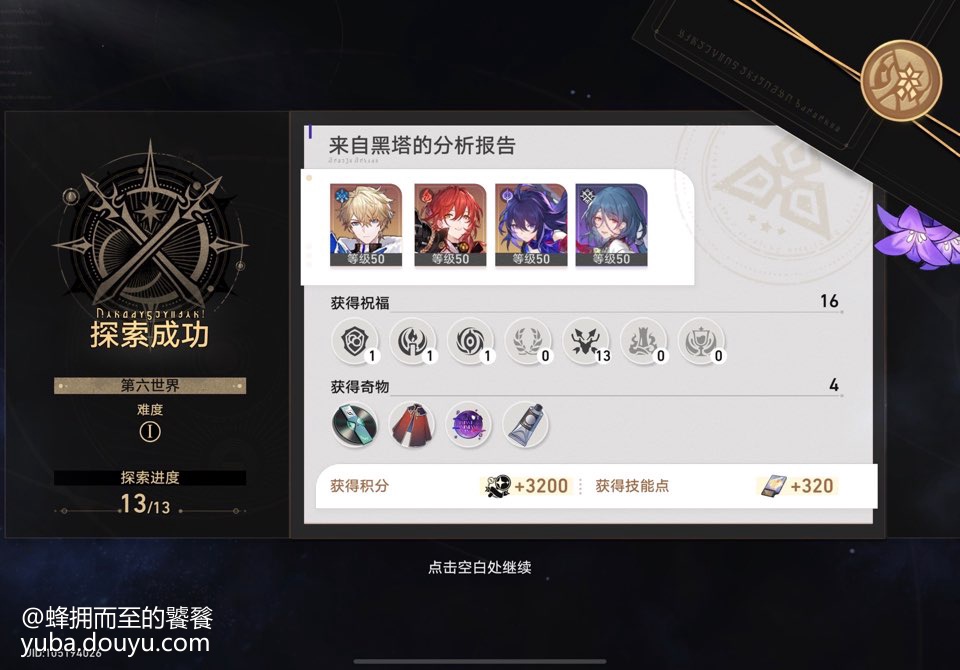This screenshot has height=670, width=960.
Task: Click 点击空白处继续 to continue
Action: click(x=479, y=567)
